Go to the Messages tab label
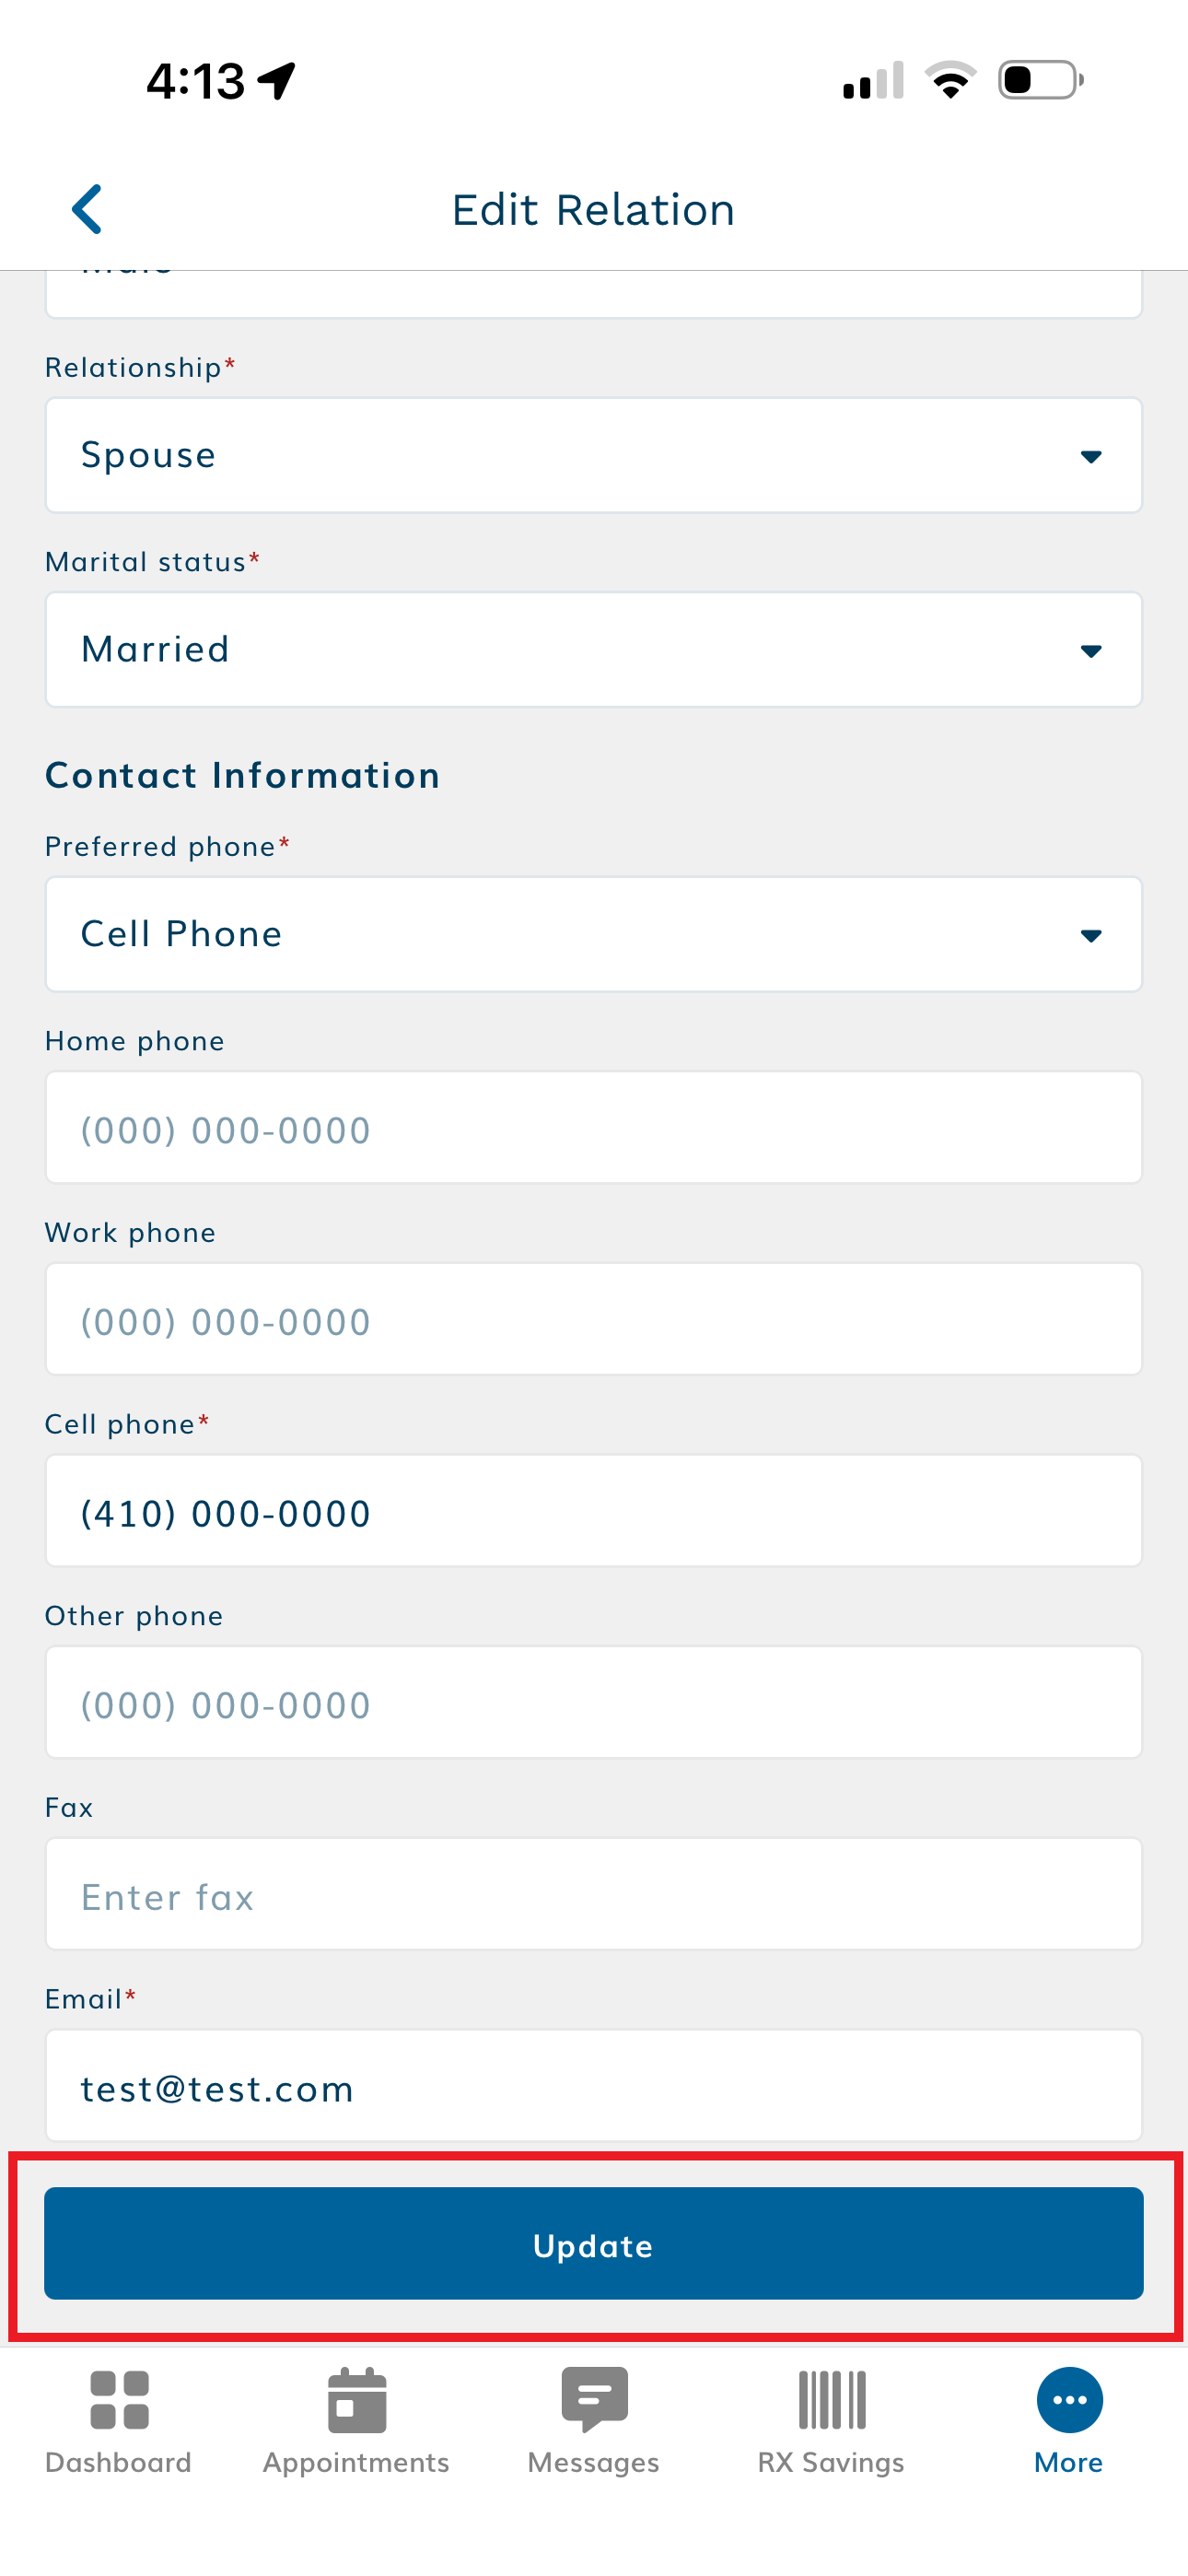The width and height of the screenshot is (1188, 2576). (x=594, y=2462)
